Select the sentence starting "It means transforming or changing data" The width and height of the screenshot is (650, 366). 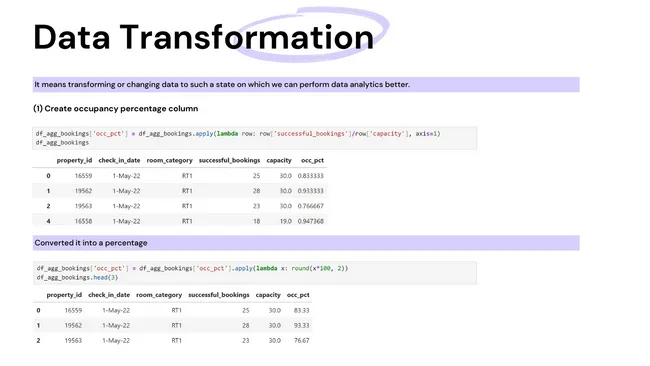click(x=222, y=85)
